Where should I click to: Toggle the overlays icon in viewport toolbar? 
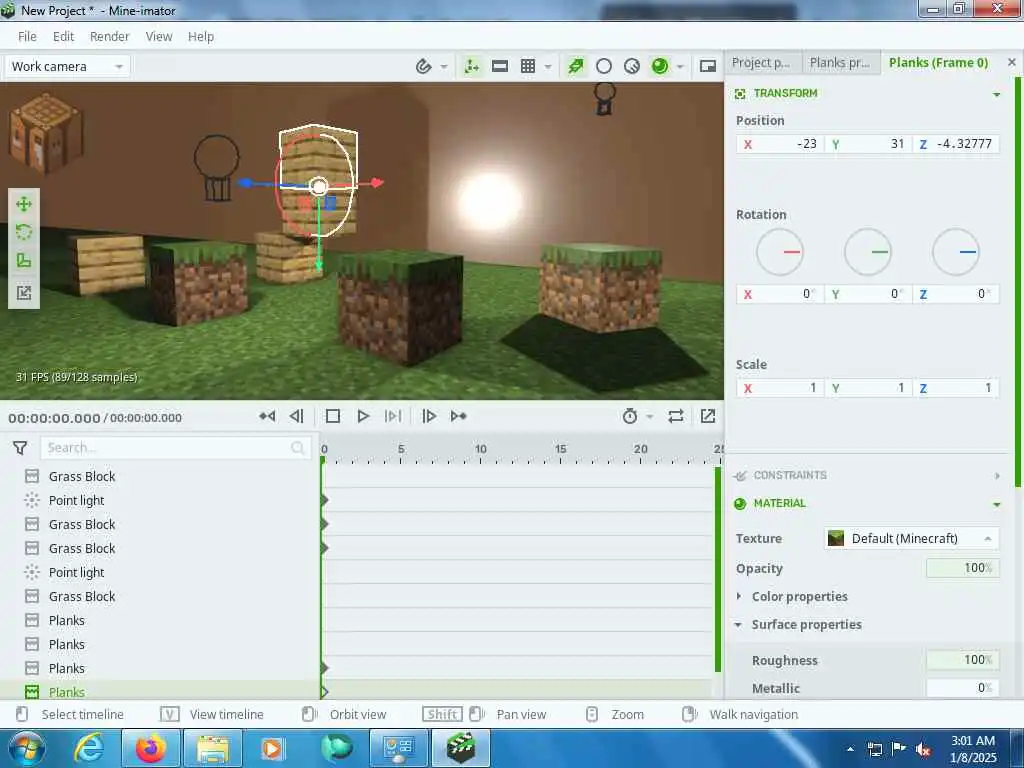tap(472, 66)
